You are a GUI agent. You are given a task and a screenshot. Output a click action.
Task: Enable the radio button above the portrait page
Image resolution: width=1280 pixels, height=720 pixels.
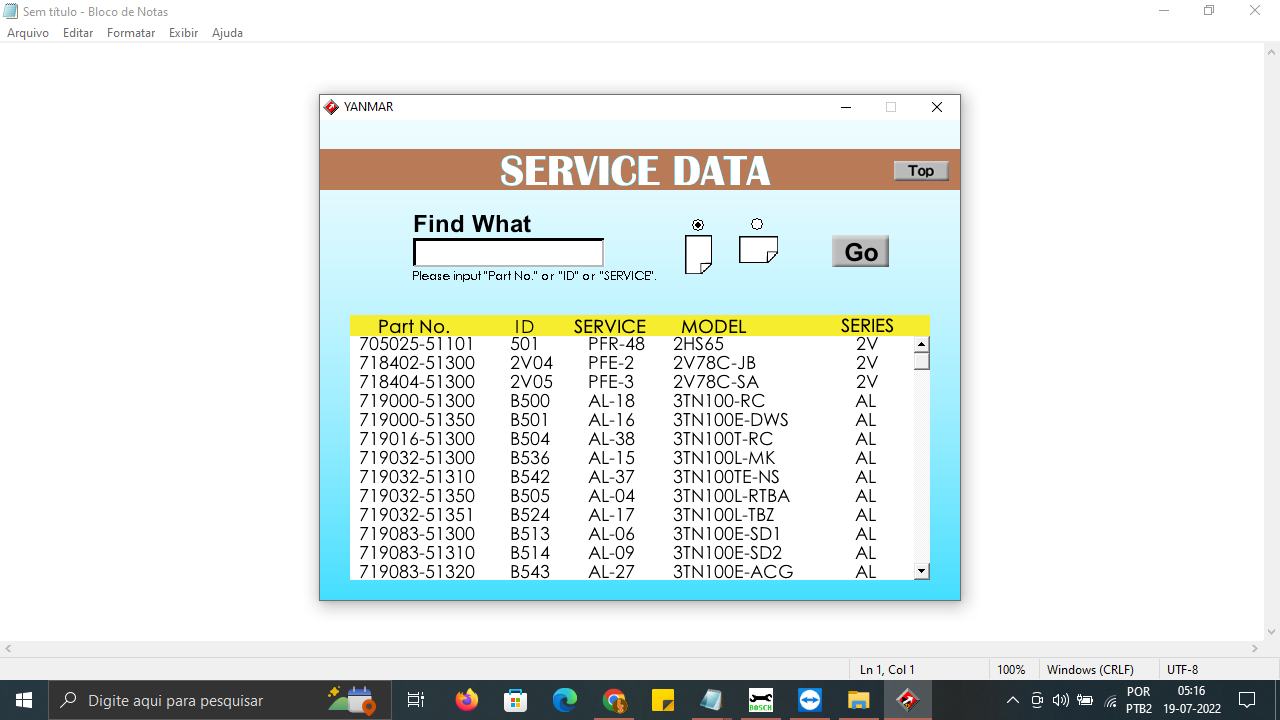[698, 225]
